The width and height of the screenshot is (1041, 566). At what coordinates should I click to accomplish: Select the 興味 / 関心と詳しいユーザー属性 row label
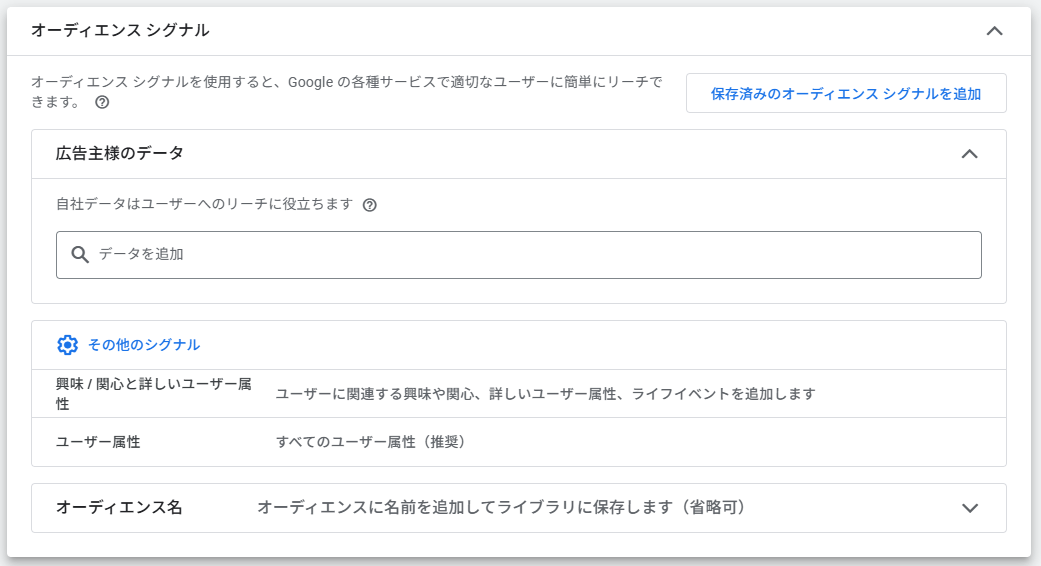click(x=153, y=394)
